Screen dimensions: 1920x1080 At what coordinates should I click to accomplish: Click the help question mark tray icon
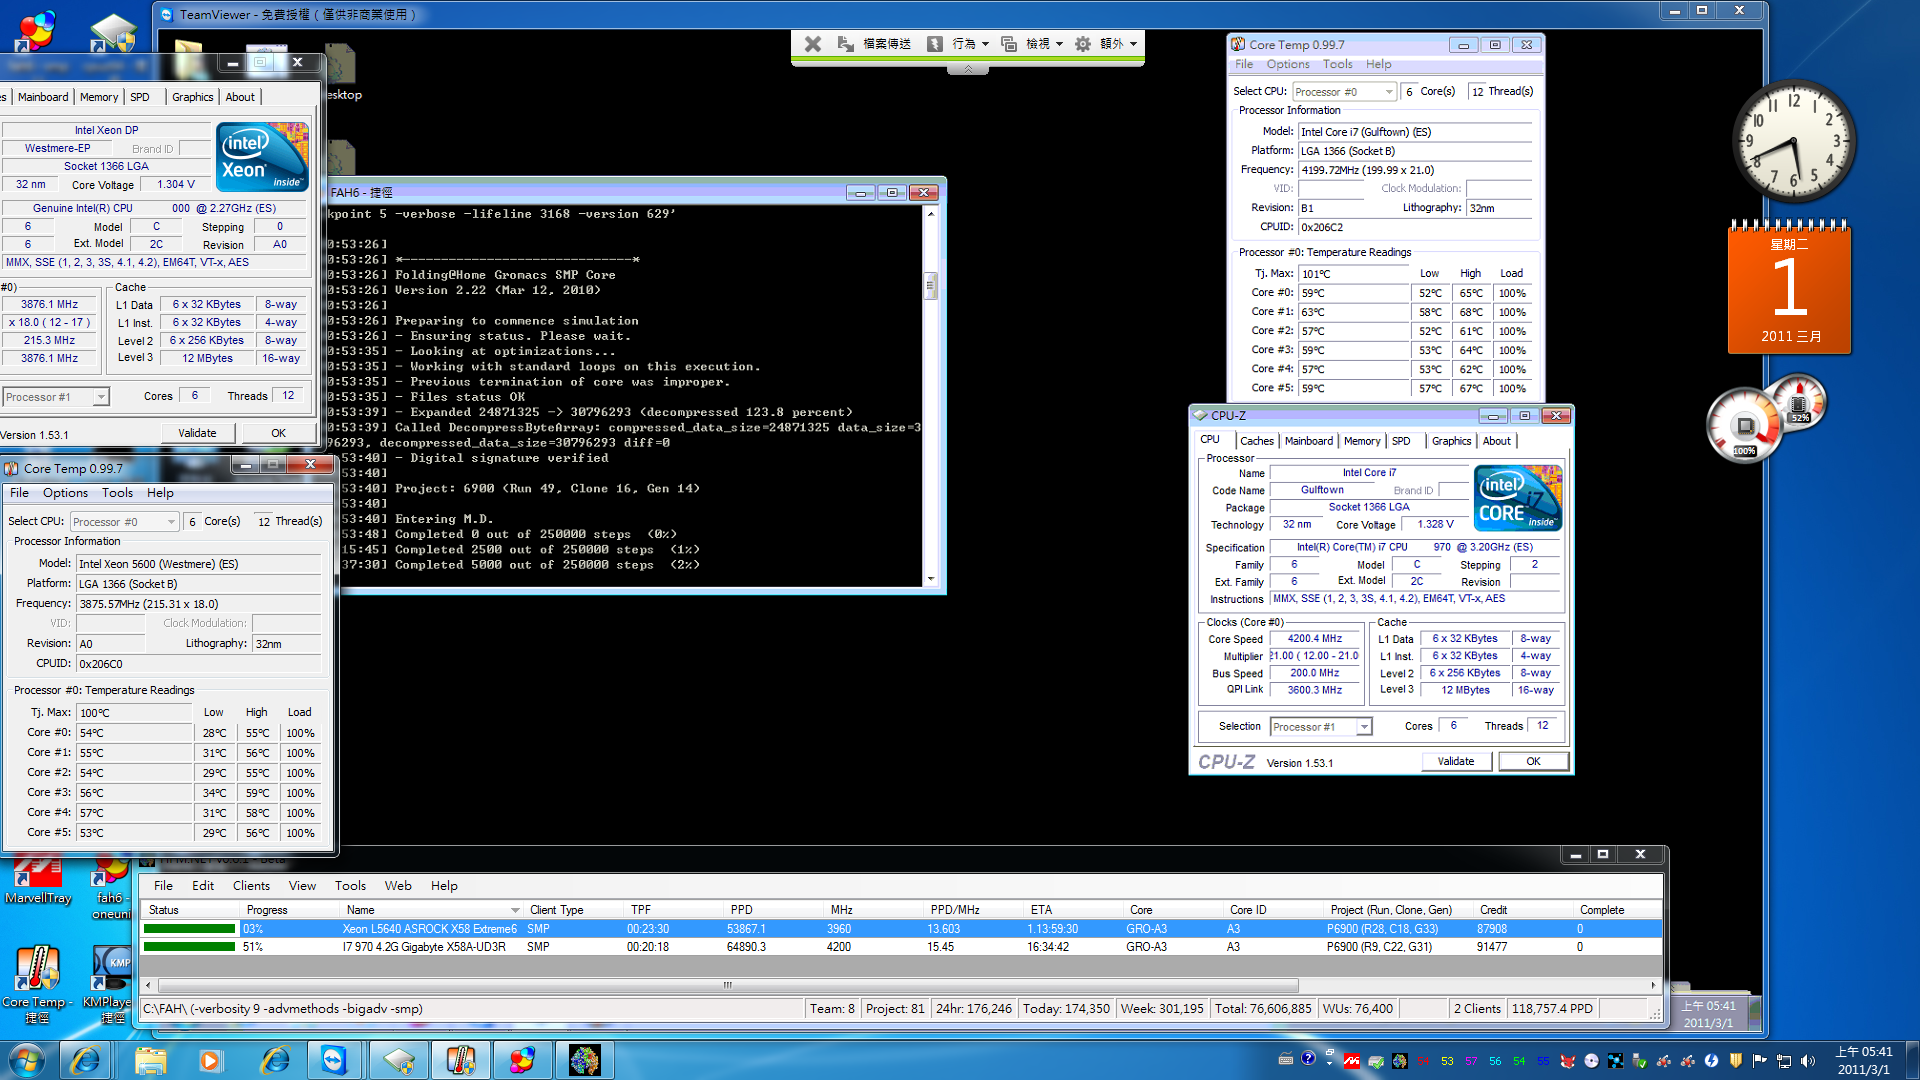[1307, 1058]
